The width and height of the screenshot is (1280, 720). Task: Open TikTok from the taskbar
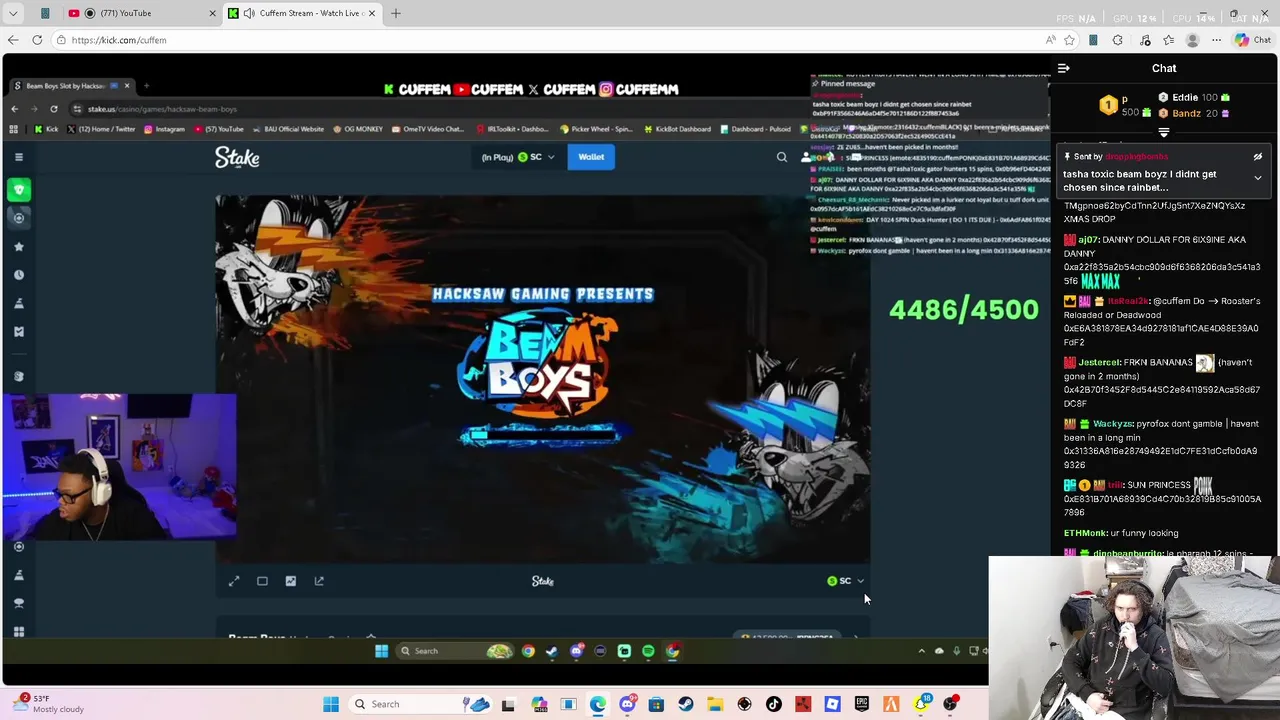pos(773,704)
